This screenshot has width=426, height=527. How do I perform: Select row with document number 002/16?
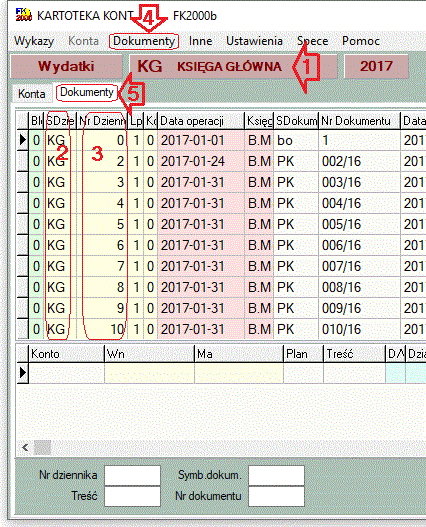click(222, 161)
